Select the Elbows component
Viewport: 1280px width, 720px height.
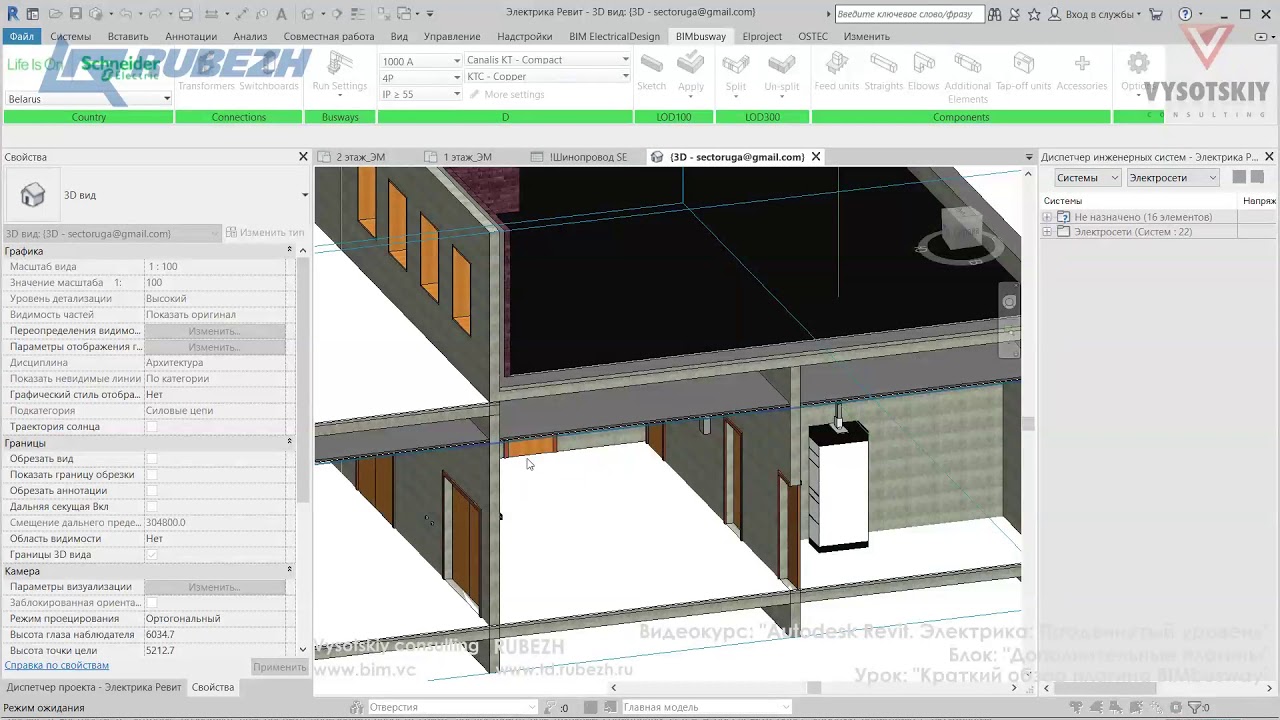point(923,73)
